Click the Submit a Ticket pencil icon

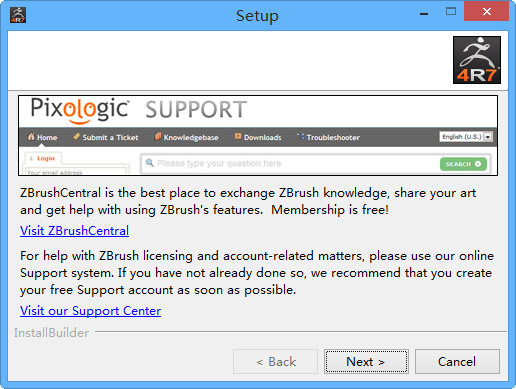76,136
